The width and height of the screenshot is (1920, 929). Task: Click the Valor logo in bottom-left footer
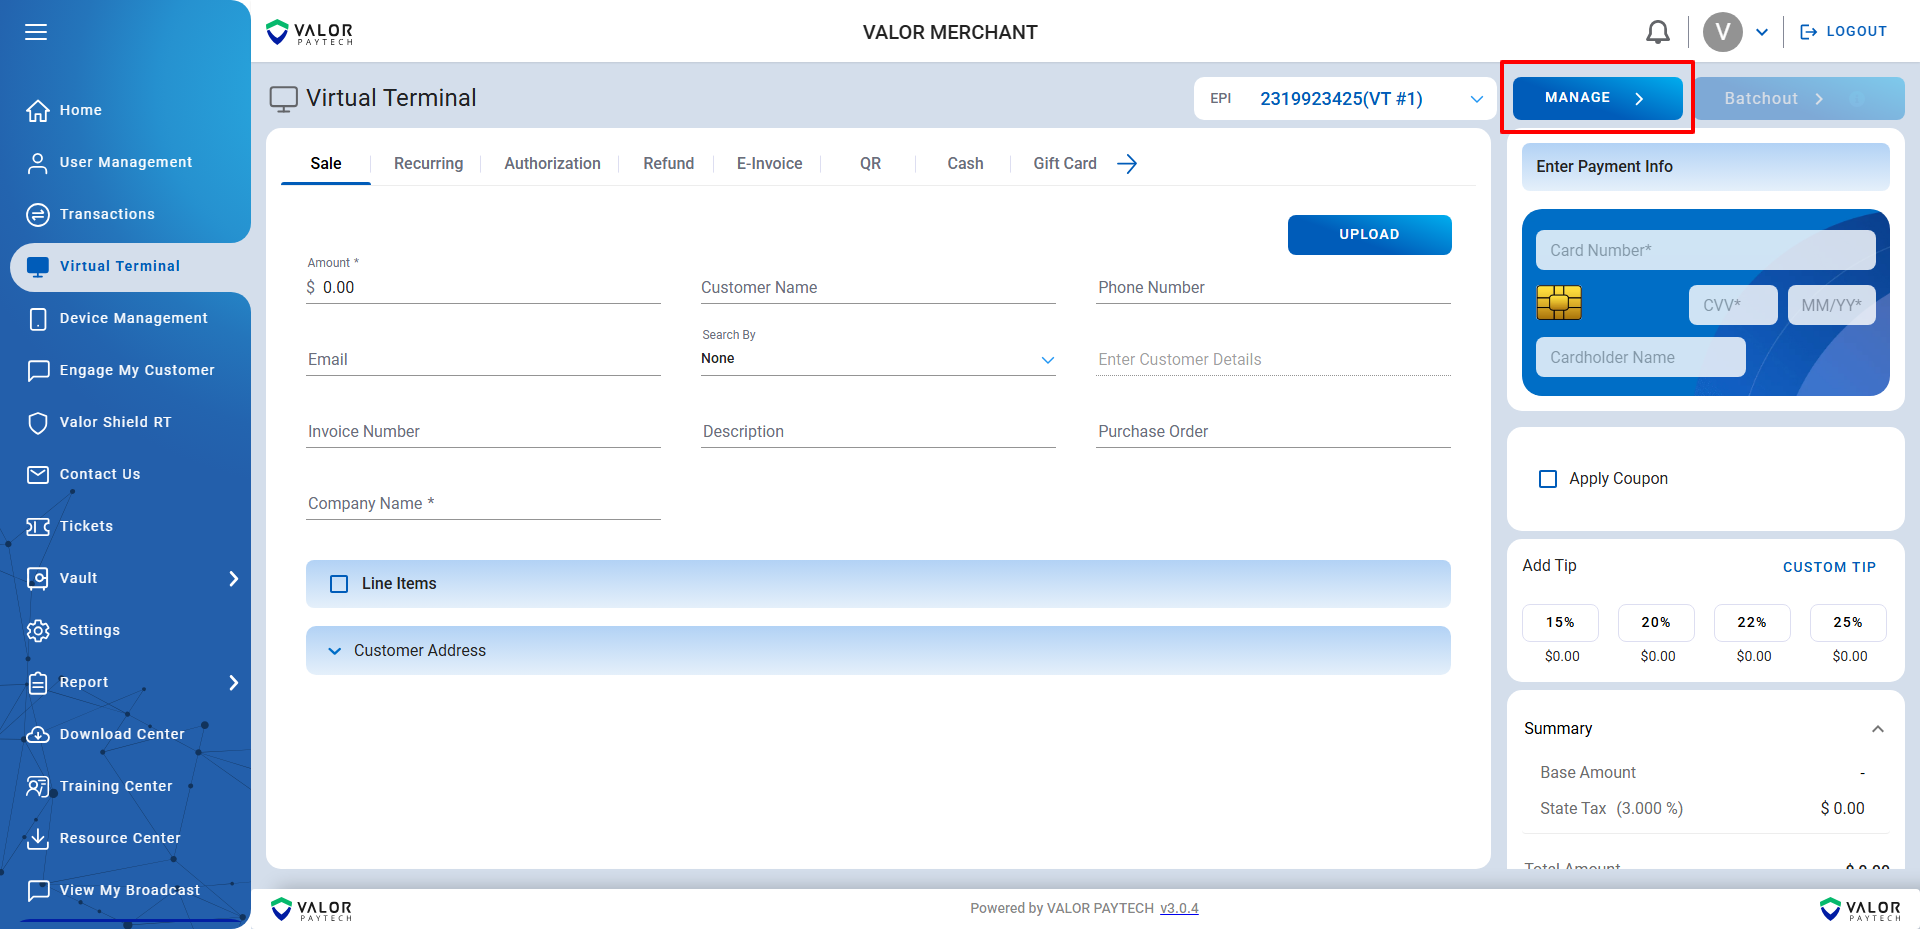pos(311,909)
